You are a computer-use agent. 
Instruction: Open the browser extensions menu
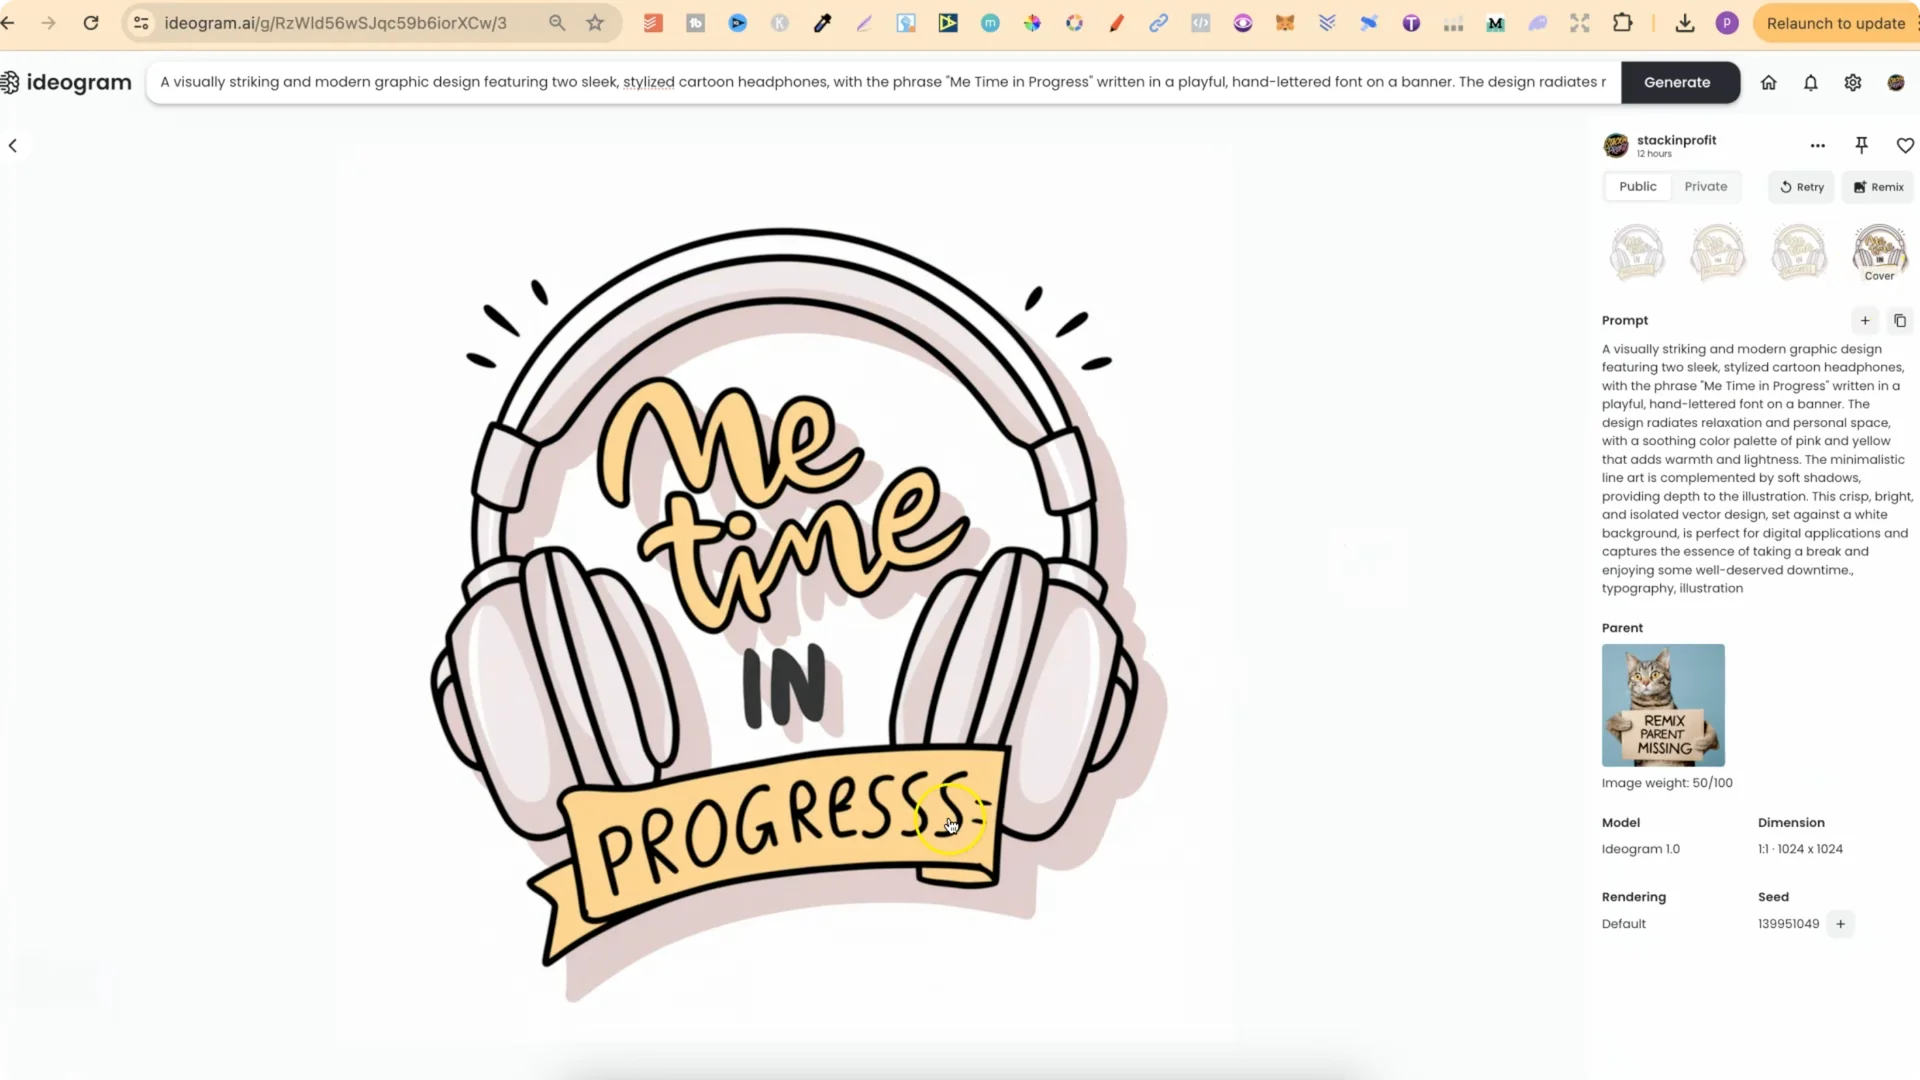1623,22
